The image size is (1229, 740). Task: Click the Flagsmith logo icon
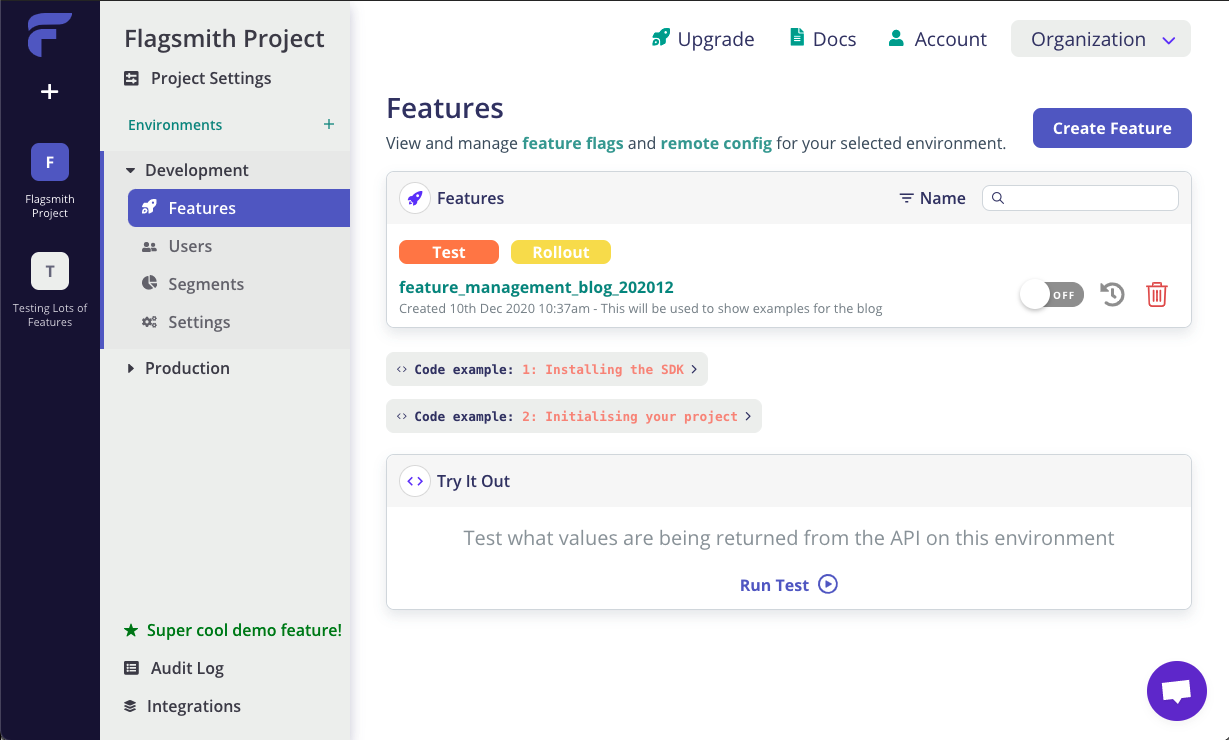point(49,35)
